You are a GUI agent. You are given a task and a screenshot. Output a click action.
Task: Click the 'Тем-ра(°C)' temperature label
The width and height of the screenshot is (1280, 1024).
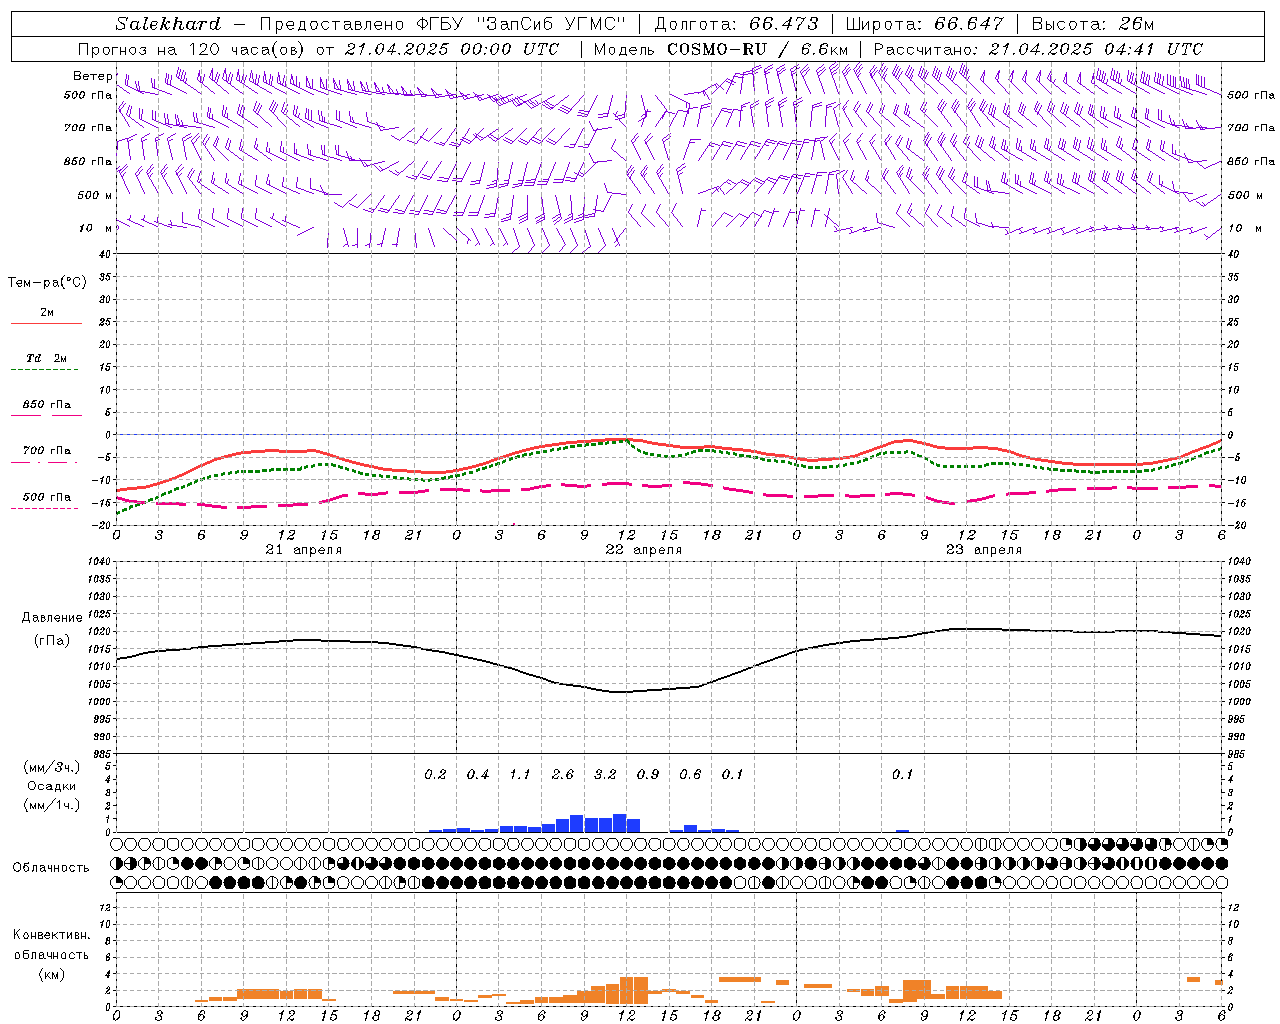(x=47, y=283)
